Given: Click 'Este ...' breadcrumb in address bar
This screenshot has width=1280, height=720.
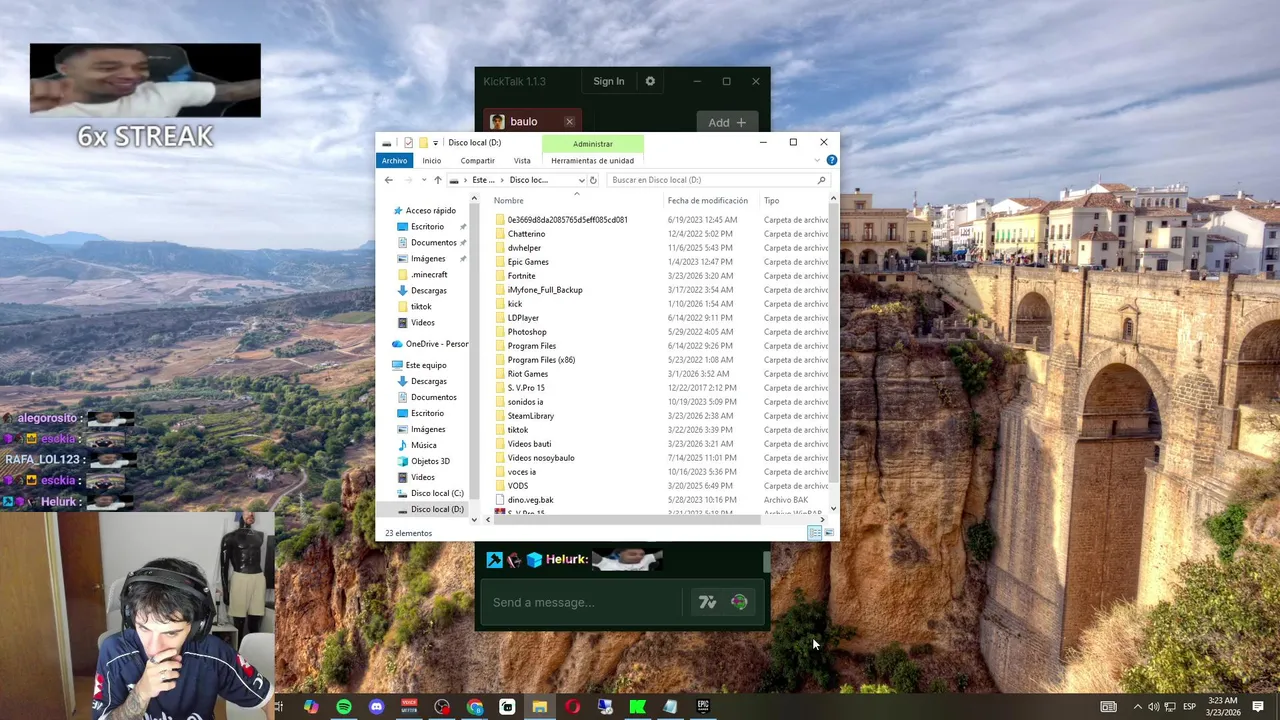Looking at the screenshot, I should click(484, 180).
